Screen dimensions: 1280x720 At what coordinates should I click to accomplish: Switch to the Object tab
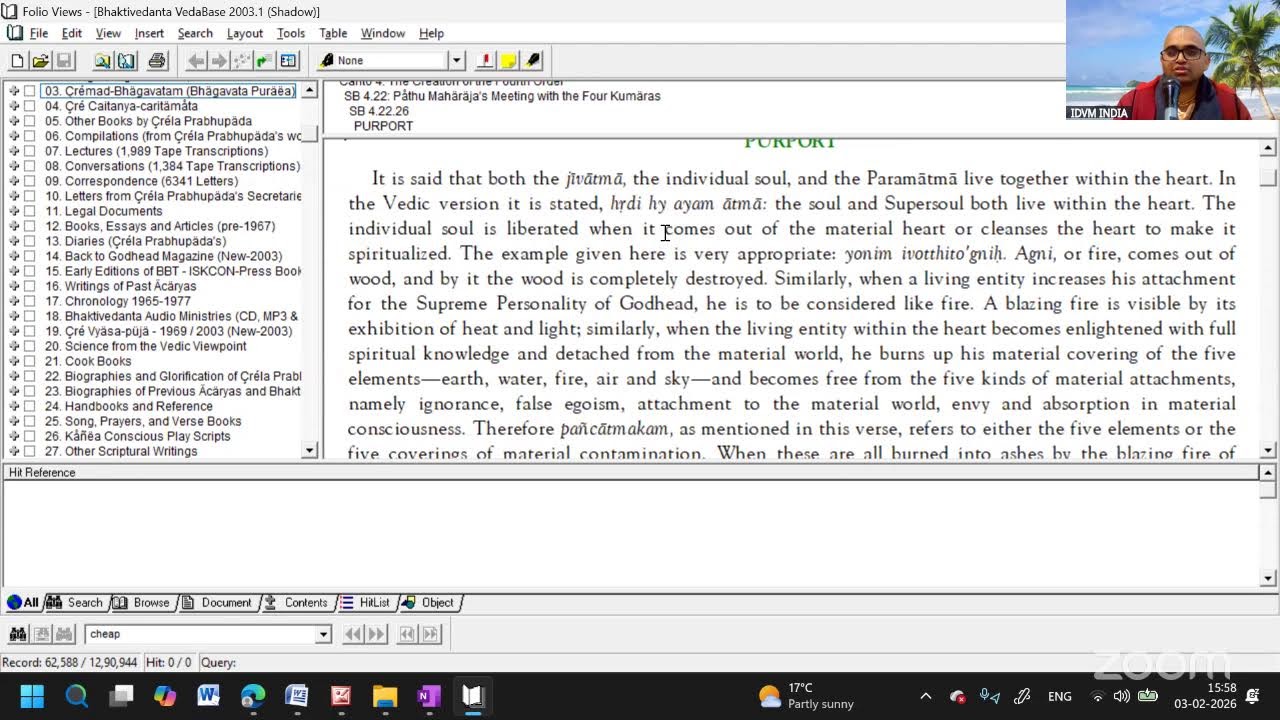tap(429, 603)
